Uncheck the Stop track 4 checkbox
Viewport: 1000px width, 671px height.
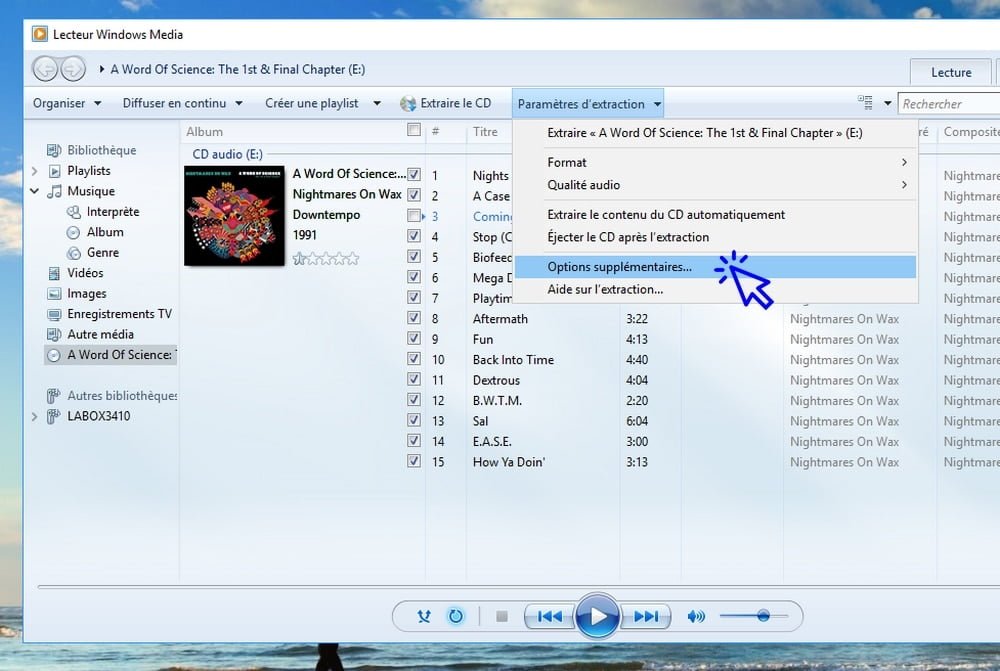click(x=414, y=236)
